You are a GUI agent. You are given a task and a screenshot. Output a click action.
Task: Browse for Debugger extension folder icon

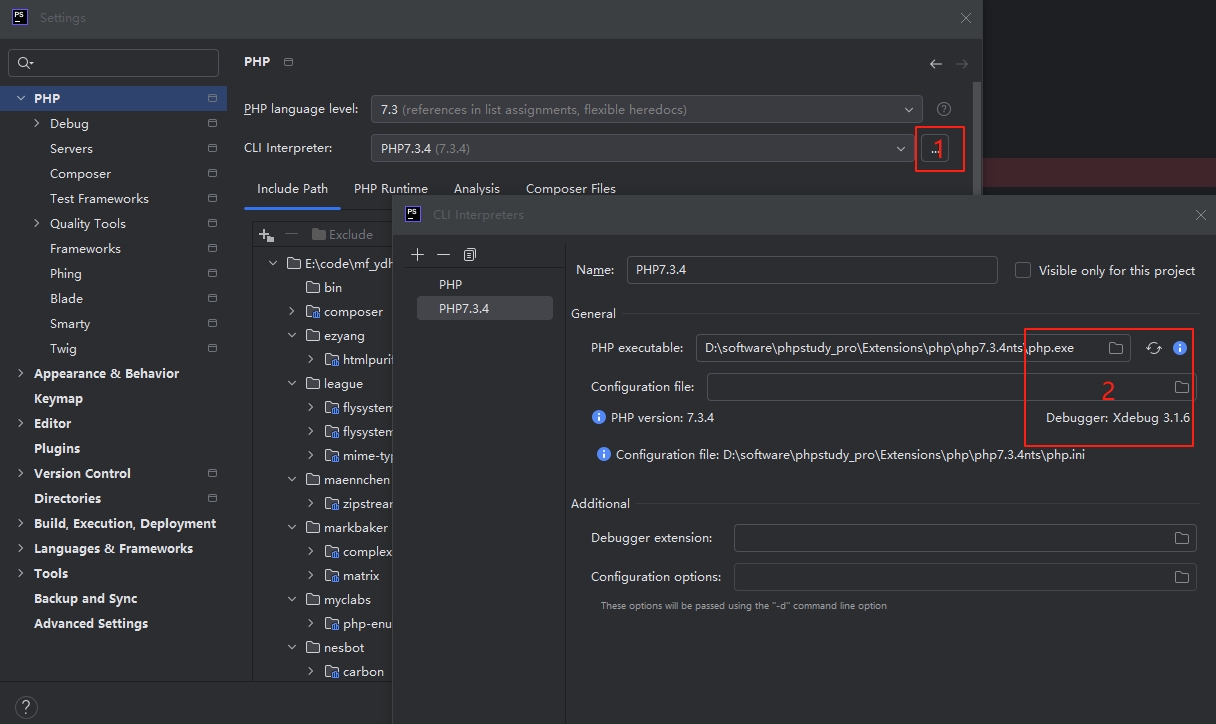1182,538
